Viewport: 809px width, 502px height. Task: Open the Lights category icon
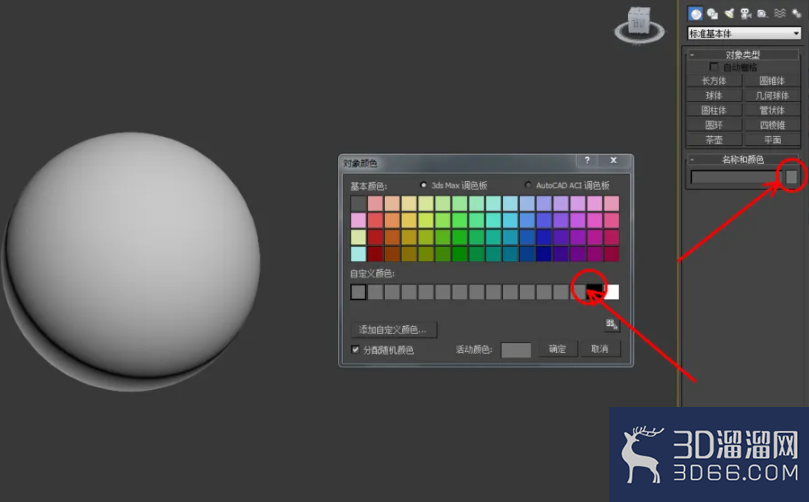[729, 14]
